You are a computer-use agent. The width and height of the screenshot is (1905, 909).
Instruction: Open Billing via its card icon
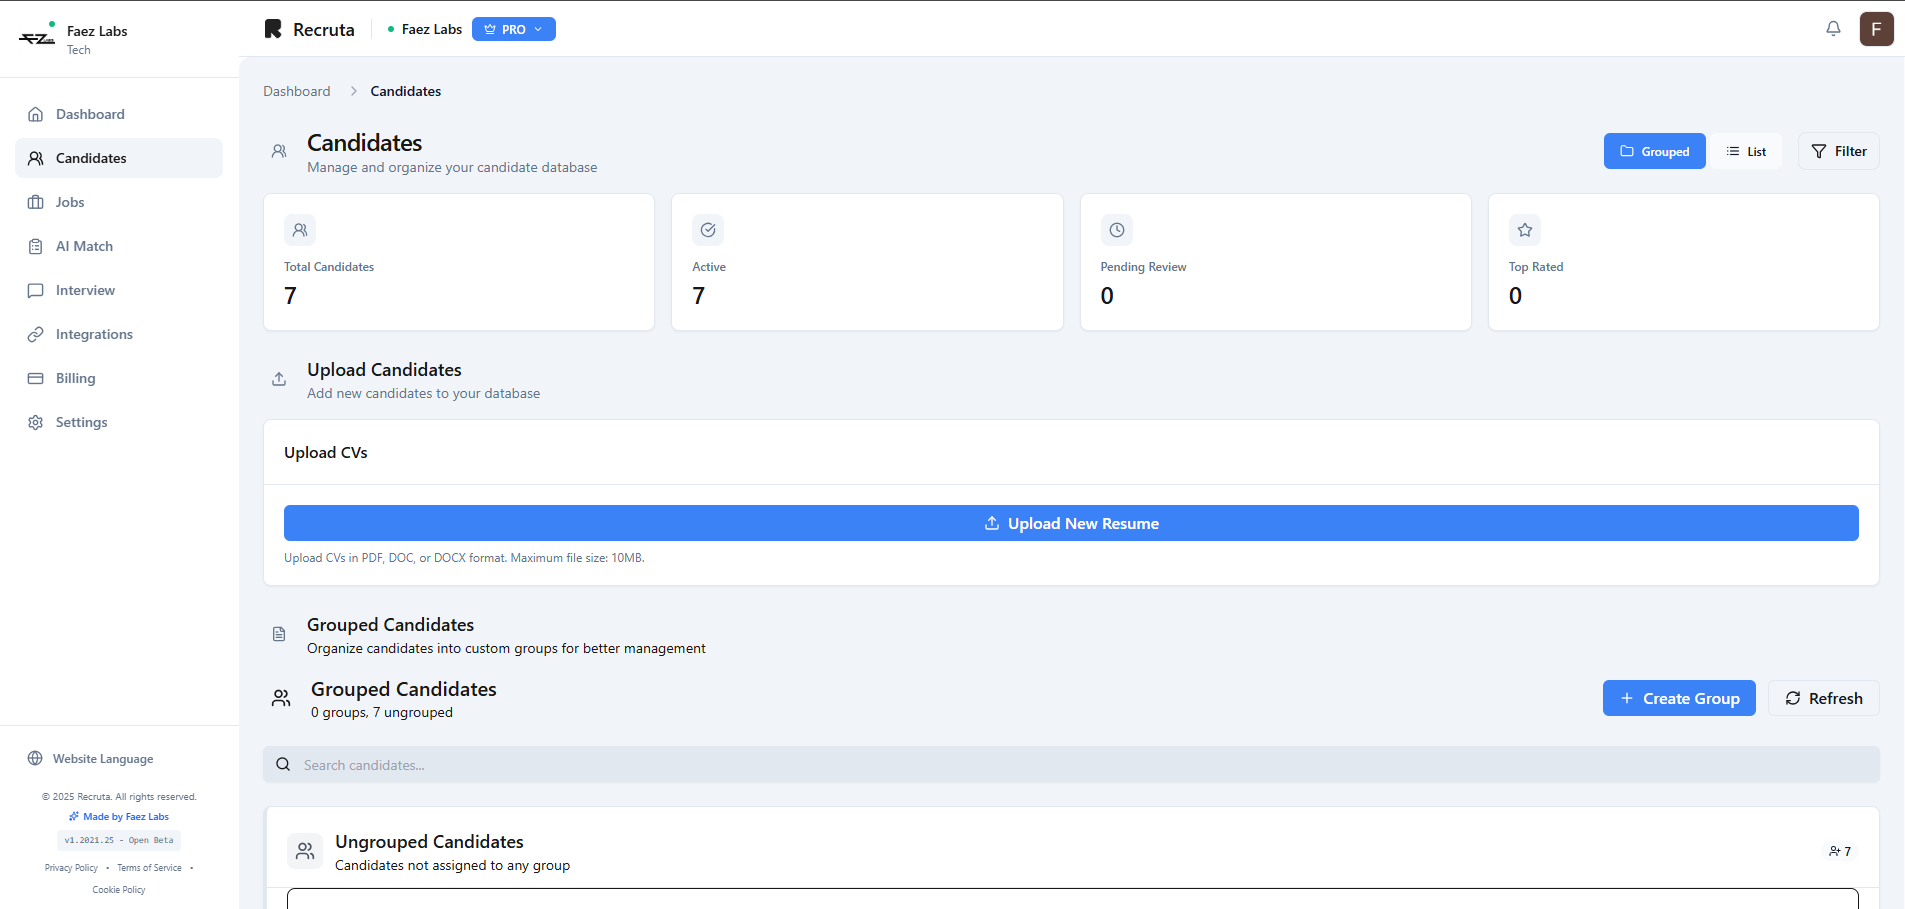[x=36, y=378]
